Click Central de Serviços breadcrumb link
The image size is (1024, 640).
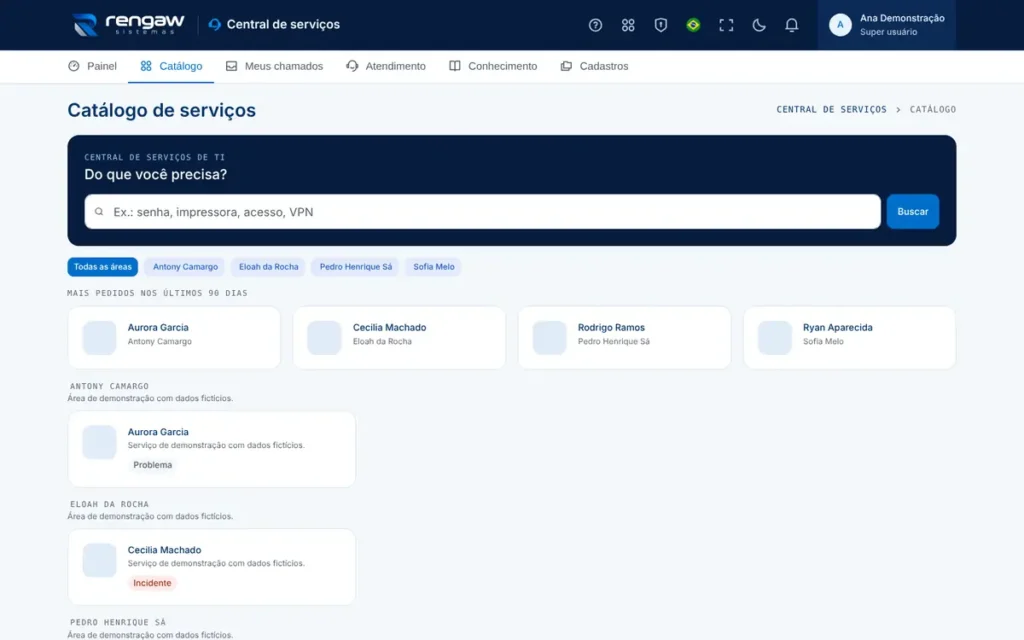pyautogui.click(x=831, y=109)
